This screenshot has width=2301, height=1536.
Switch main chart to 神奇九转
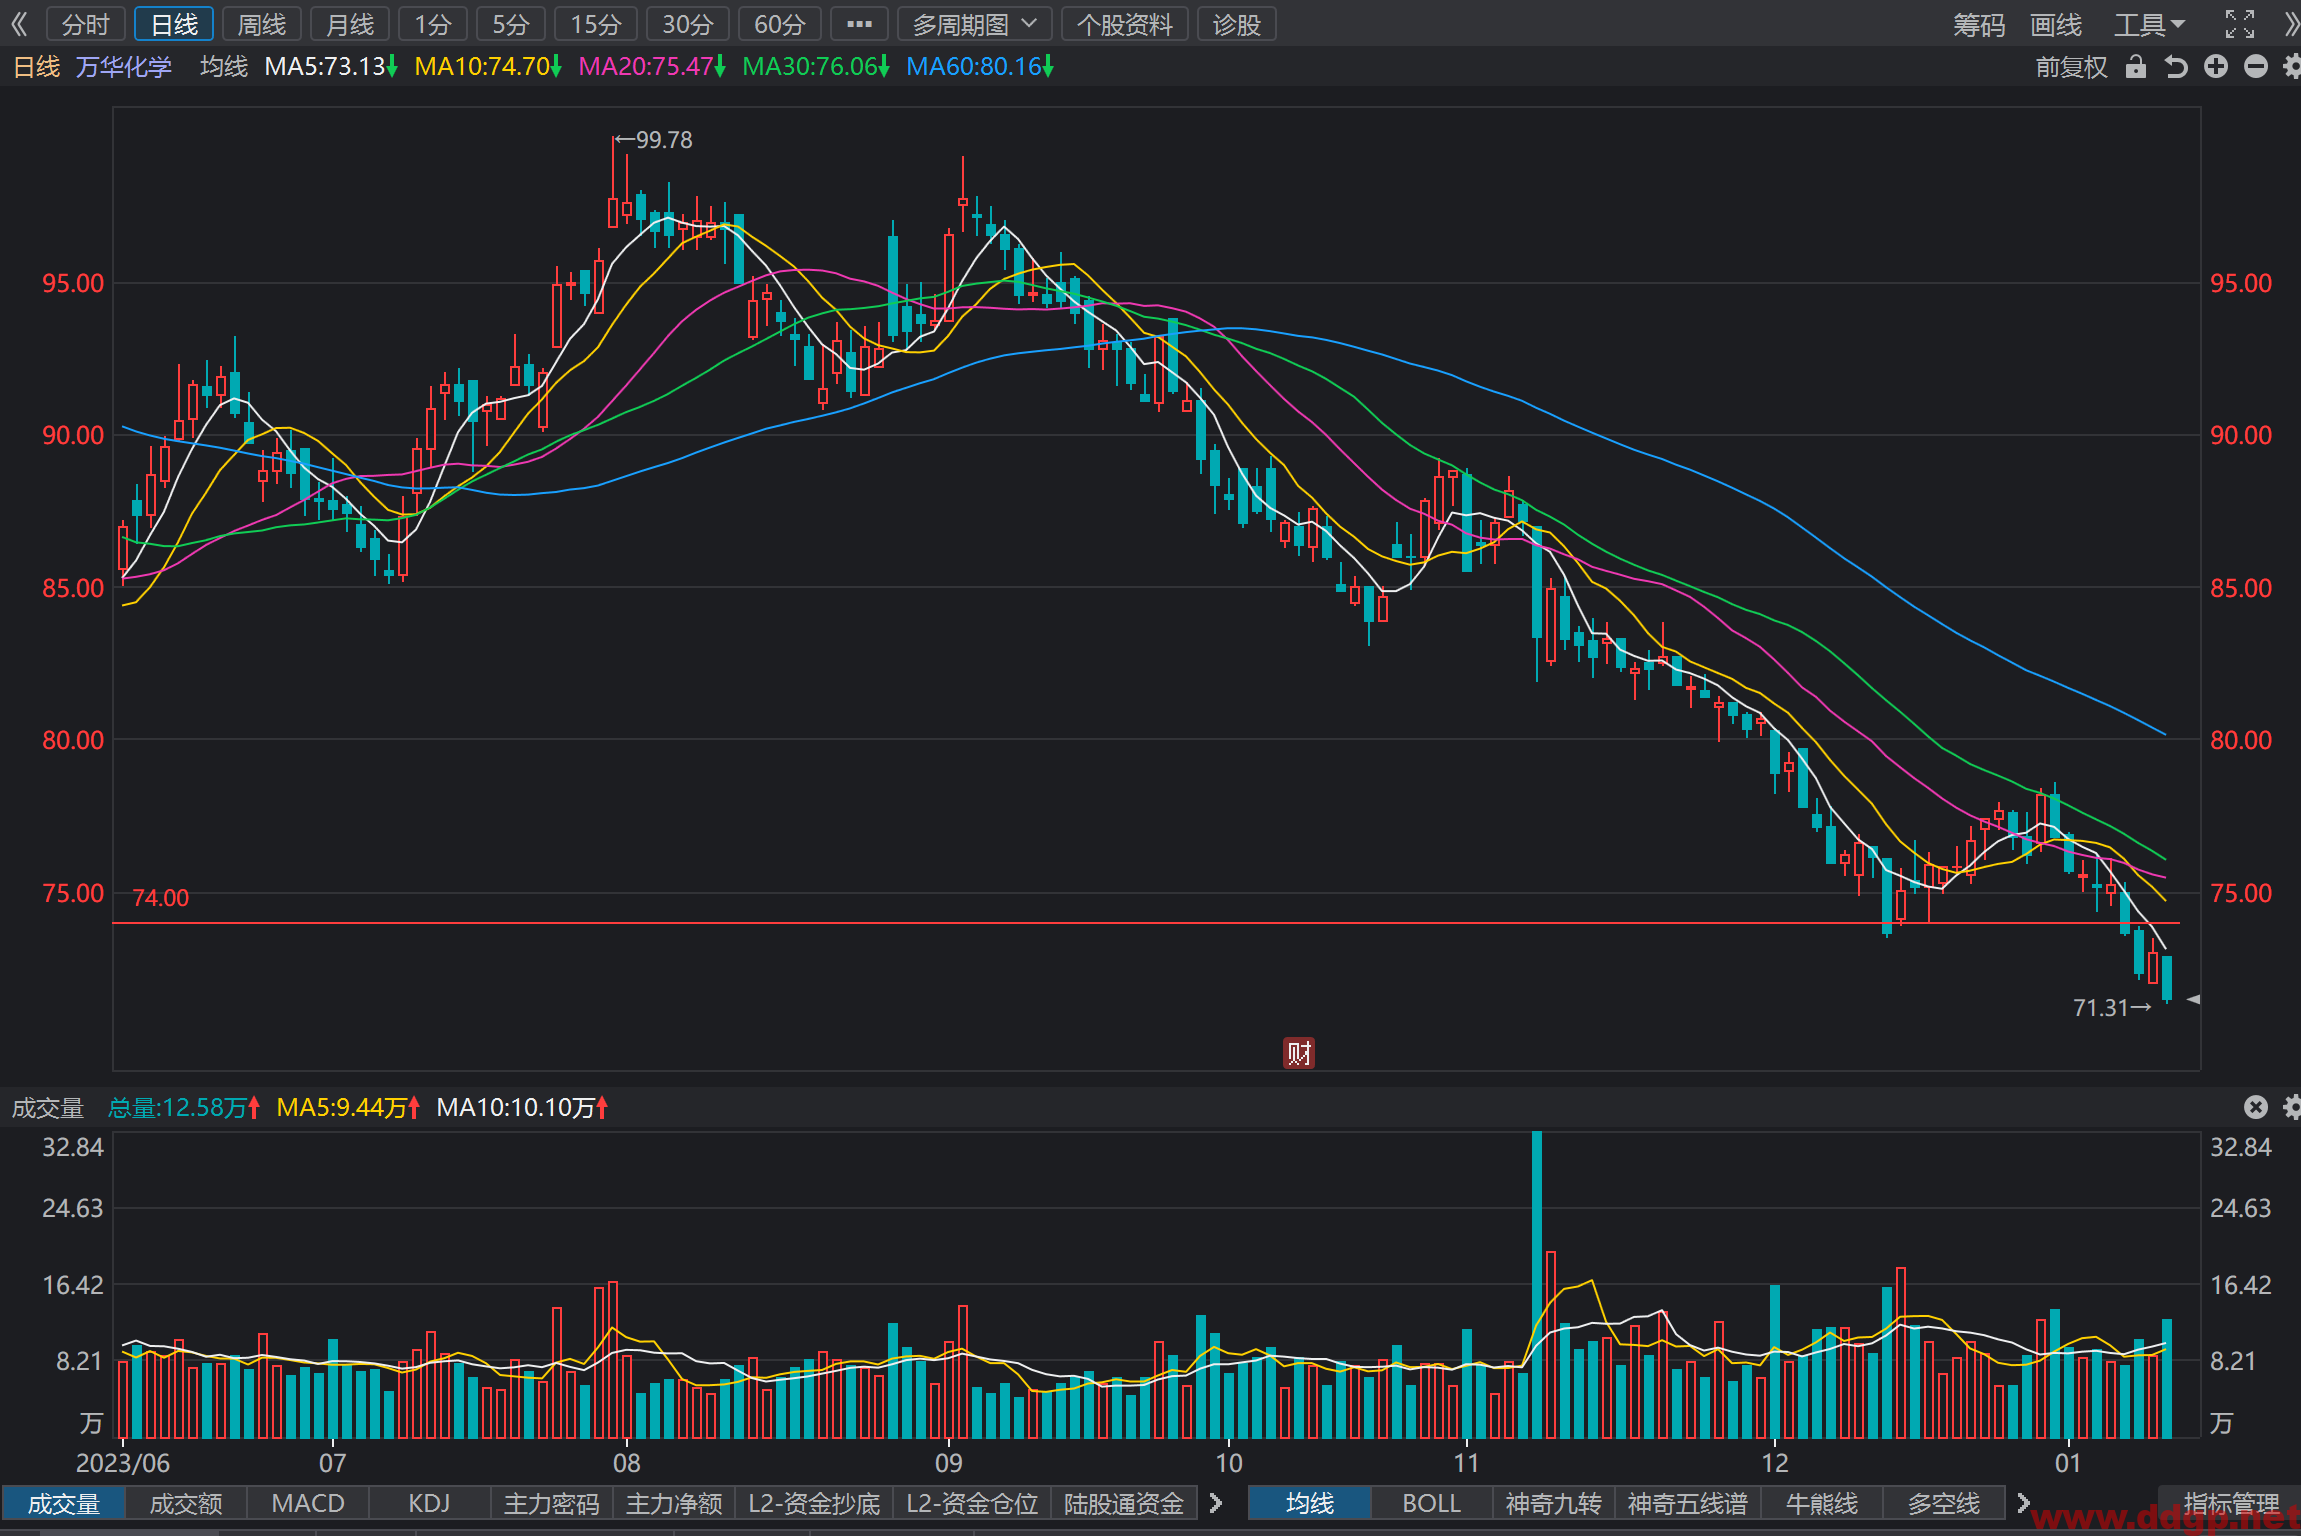pos(1554,1503)
